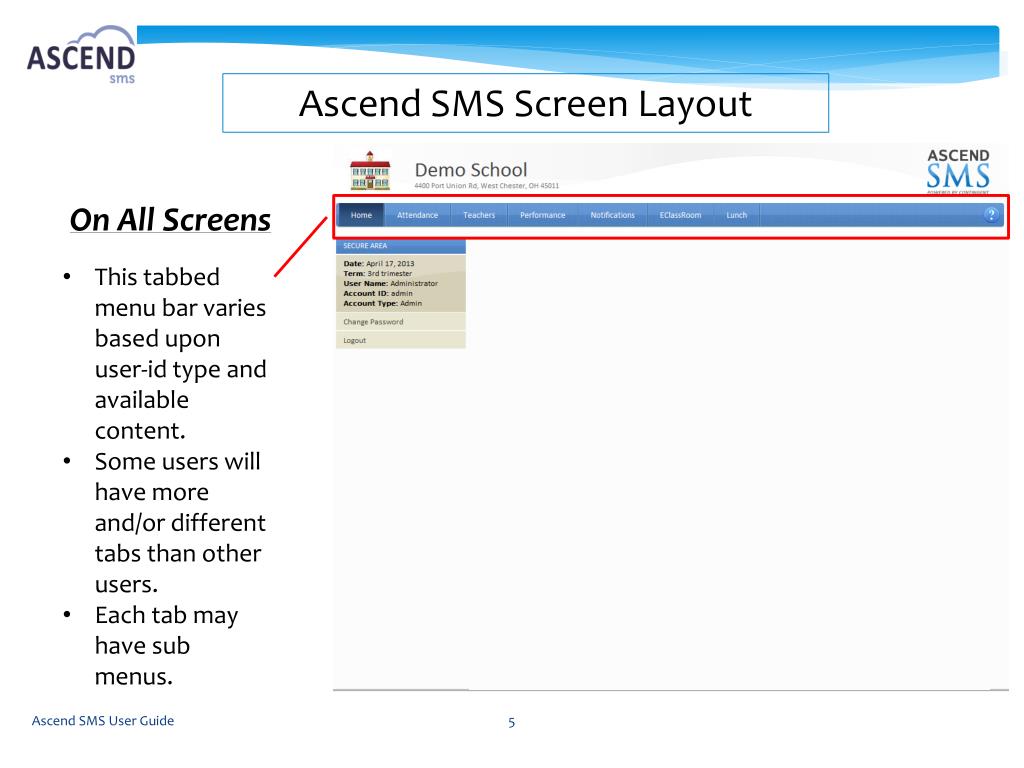
Task: Select the Date: April 17, 2013 line
Action: 379,264
